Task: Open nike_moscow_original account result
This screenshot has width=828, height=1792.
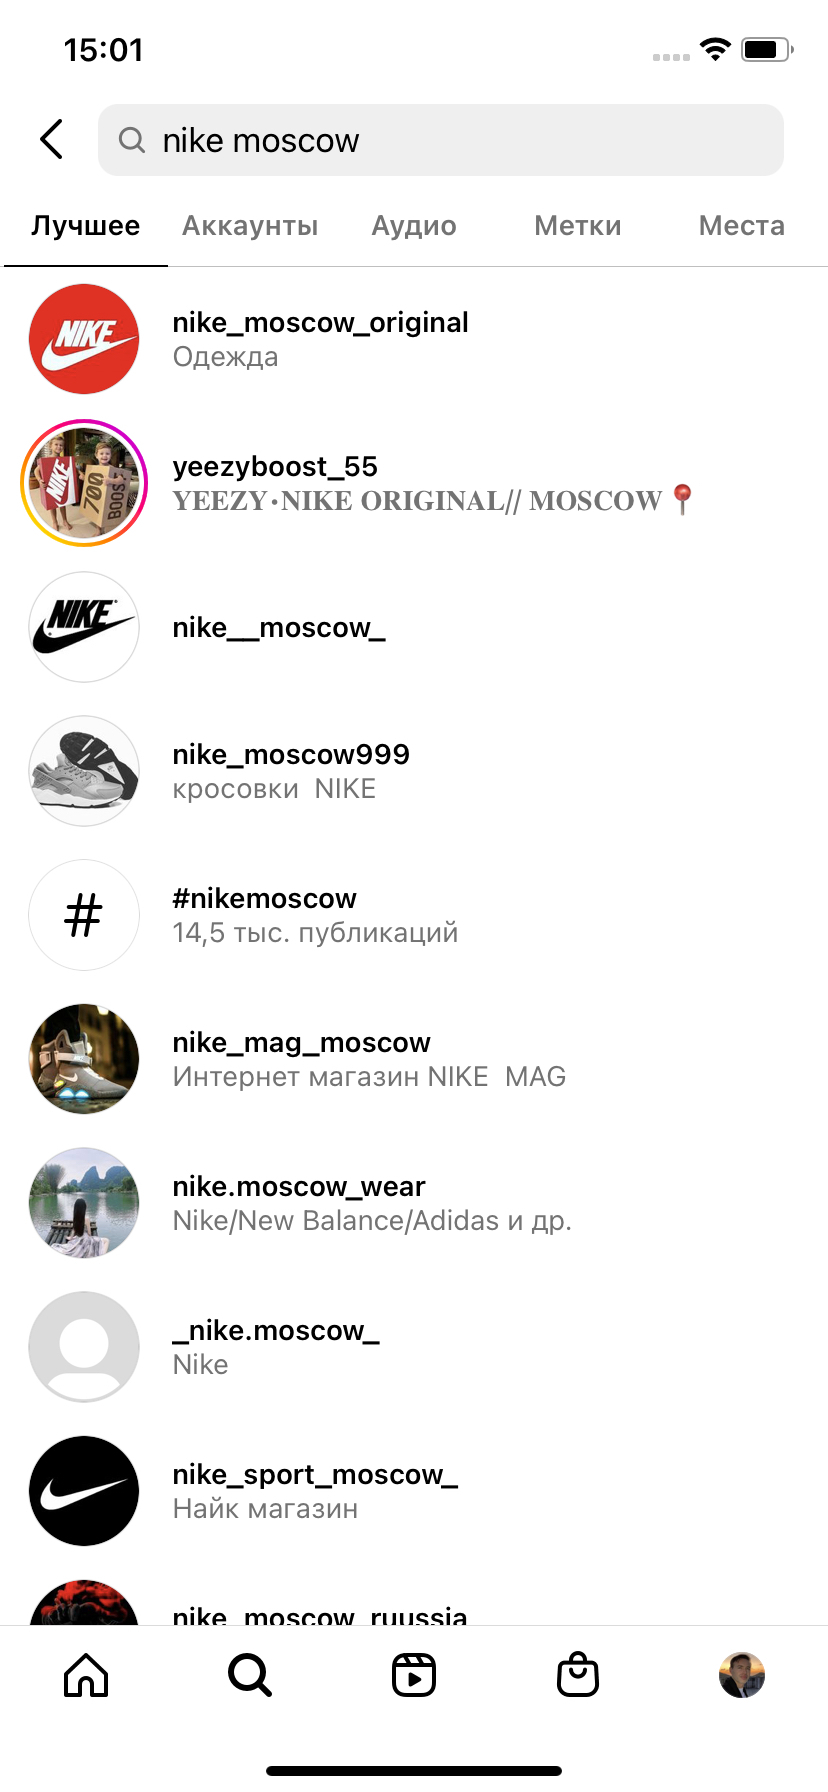Action: coord(414,339)
